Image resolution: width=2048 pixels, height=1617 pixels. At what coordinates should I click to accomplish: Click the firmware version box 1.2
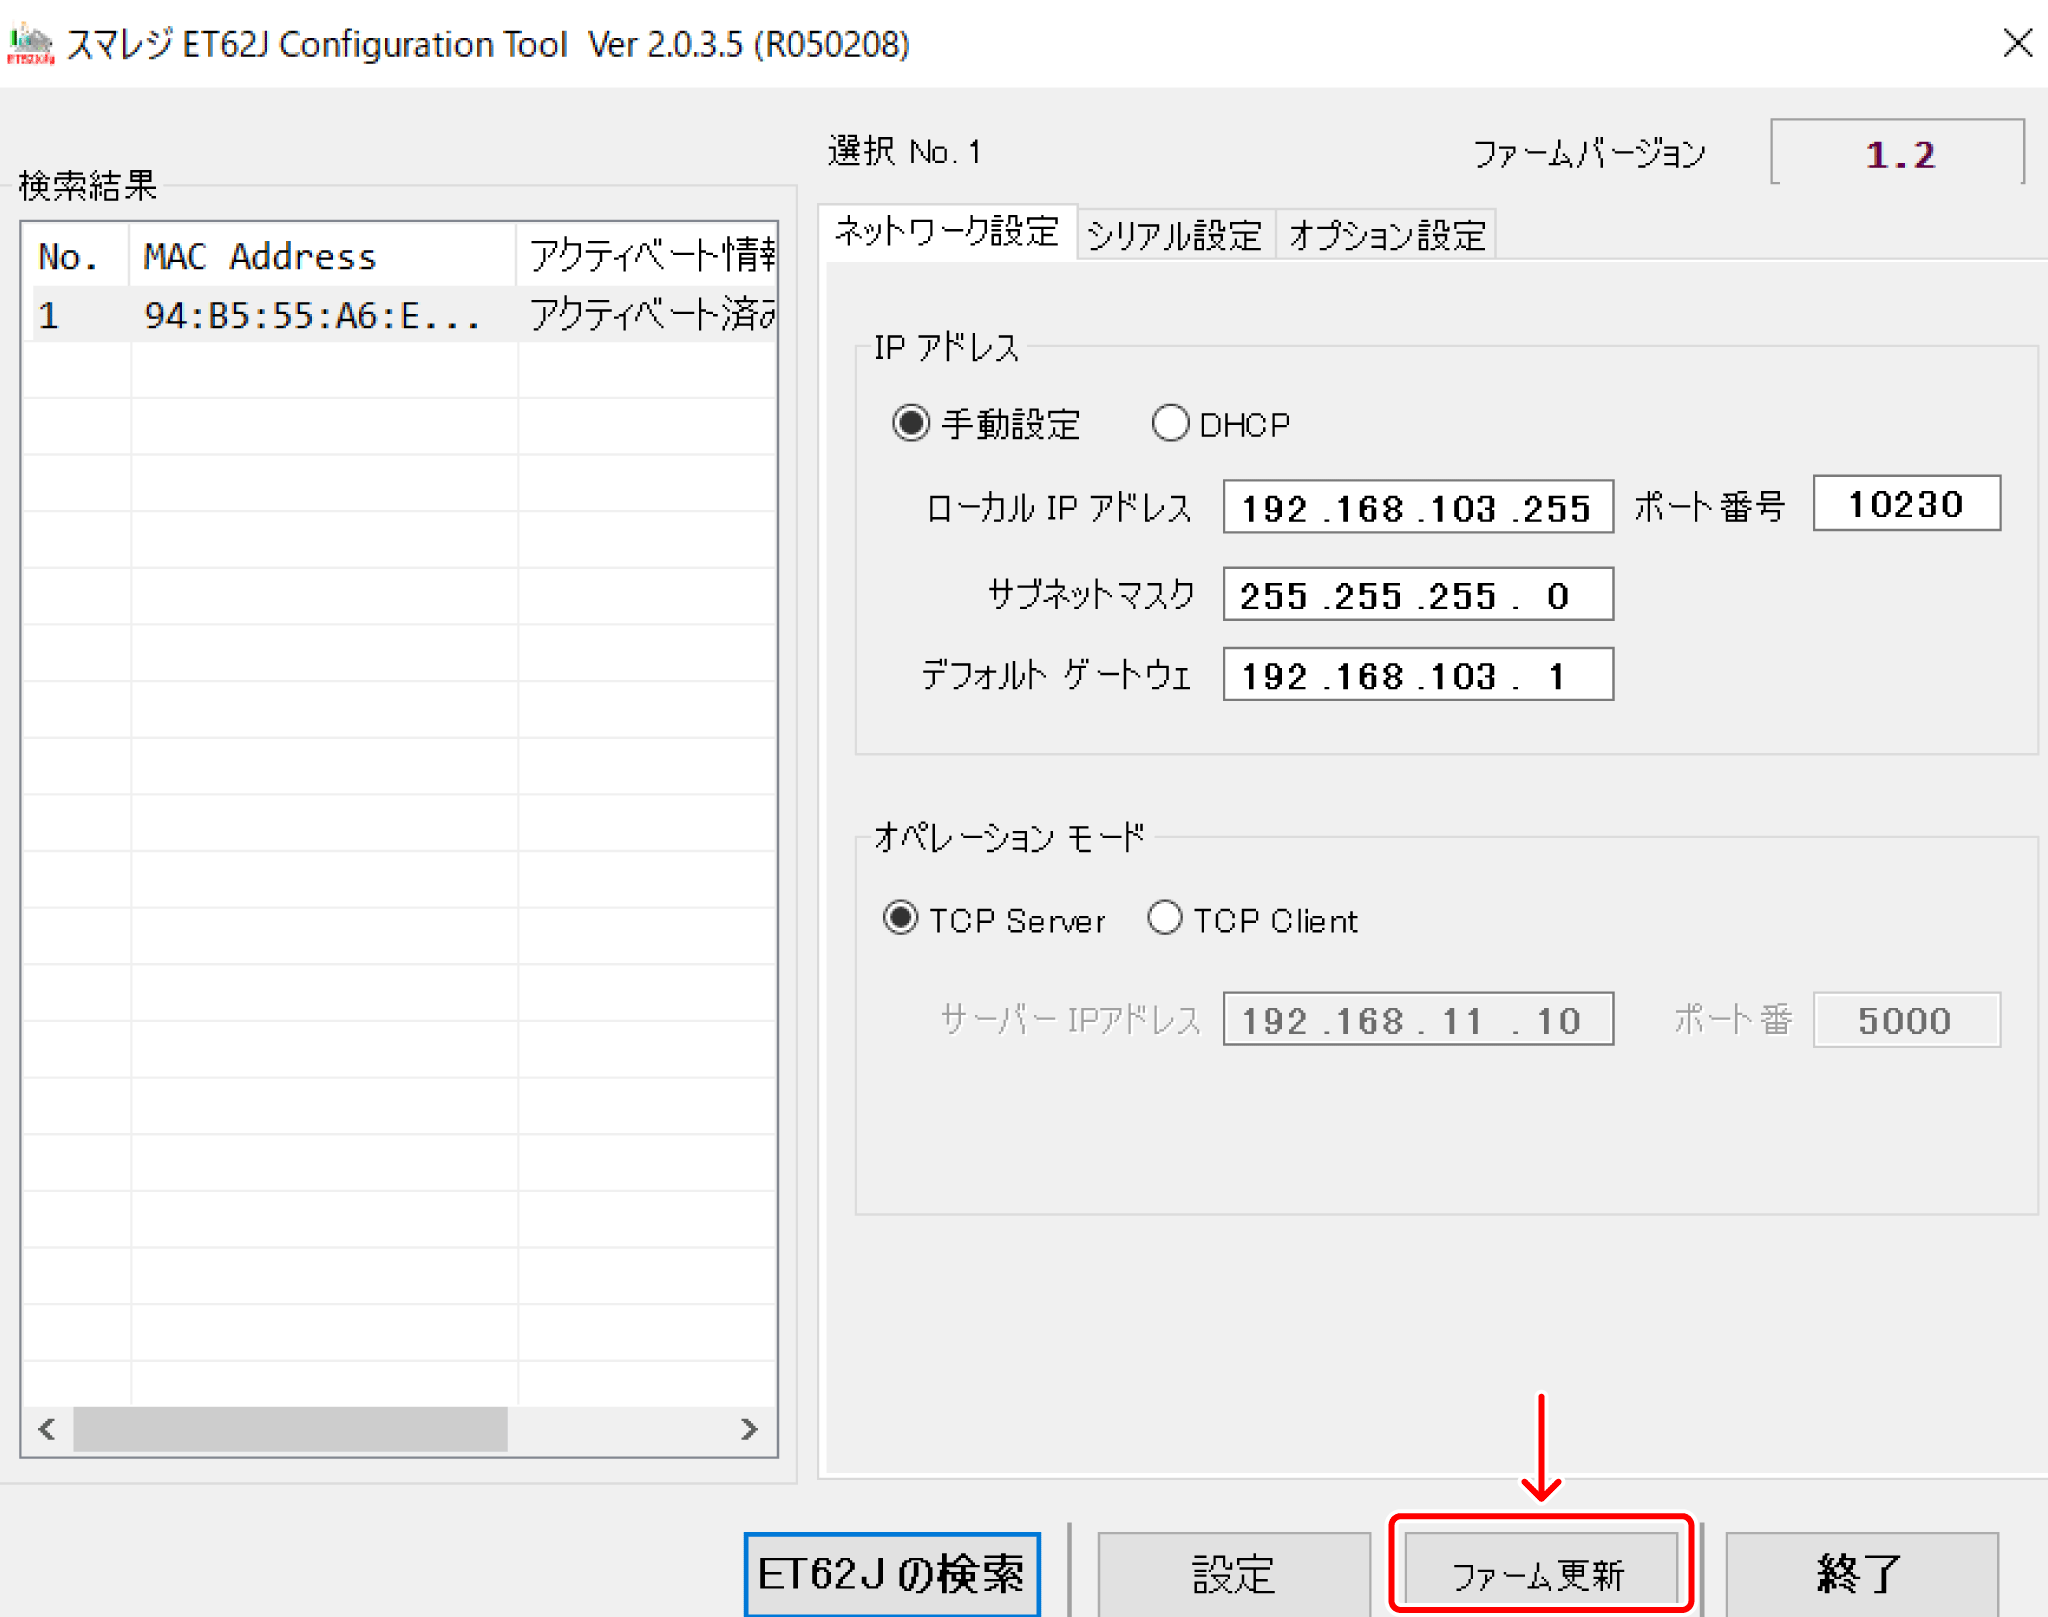click(x=1898, y=154)
